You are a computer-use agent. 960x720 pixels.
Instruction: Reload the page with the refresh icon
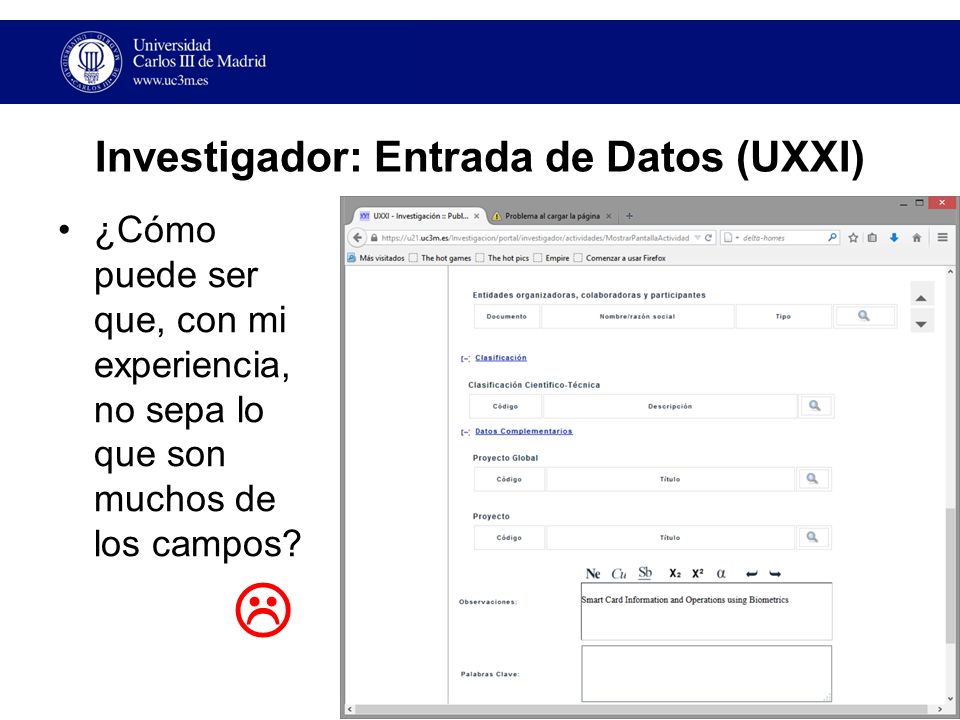coord(708,238)
